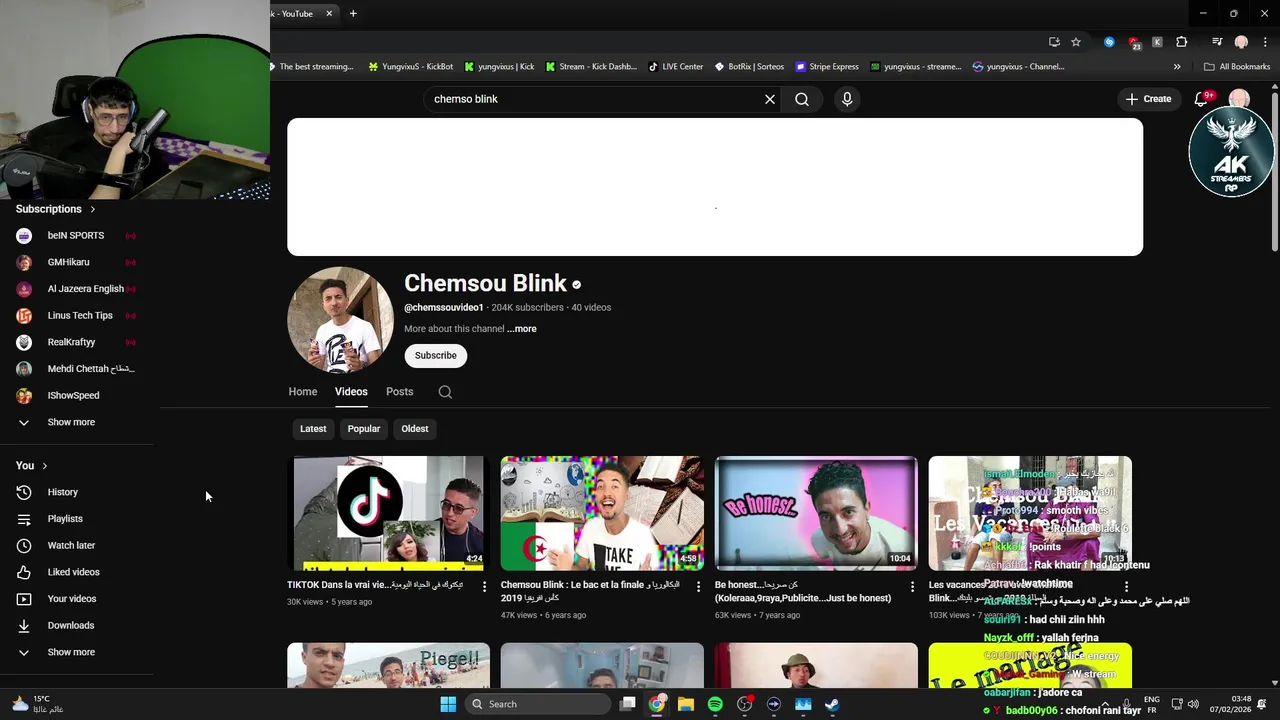Open BotRix Sorteos bookmark

(x=749, y=67)
